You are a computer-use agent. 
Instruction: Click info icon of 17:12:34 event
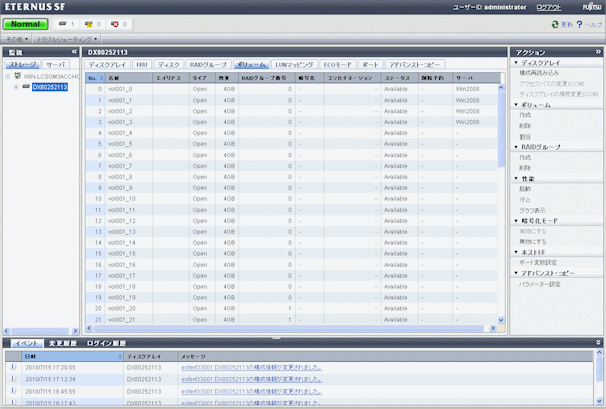click(x=13, y=379)
